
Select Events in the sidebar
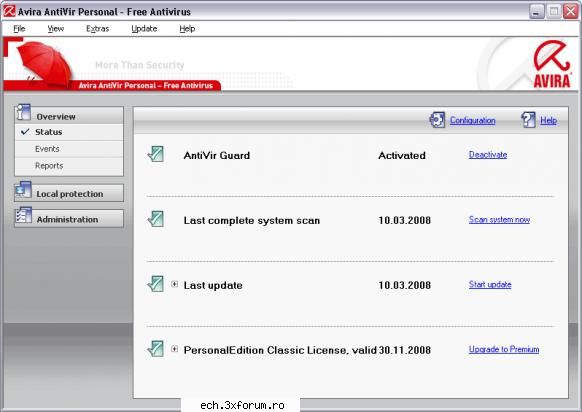(69, 149)
